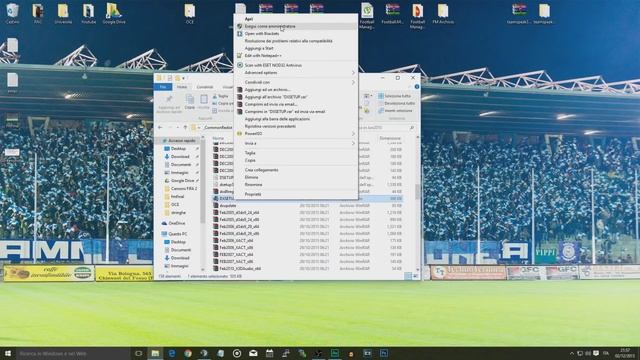This screenshot has width=640, height=360.
Task: Open the File tab in Explorer ribbon
Action: 163,87
